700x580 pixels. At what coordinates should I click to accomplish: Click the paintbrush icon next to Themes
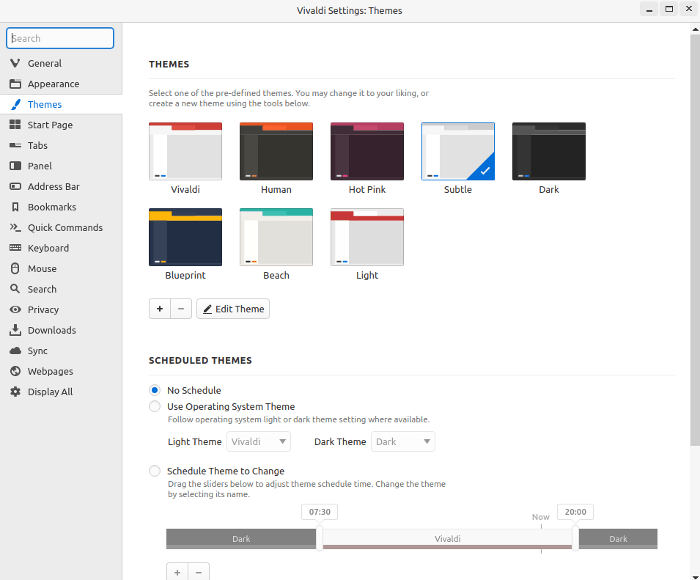[15, 104]
